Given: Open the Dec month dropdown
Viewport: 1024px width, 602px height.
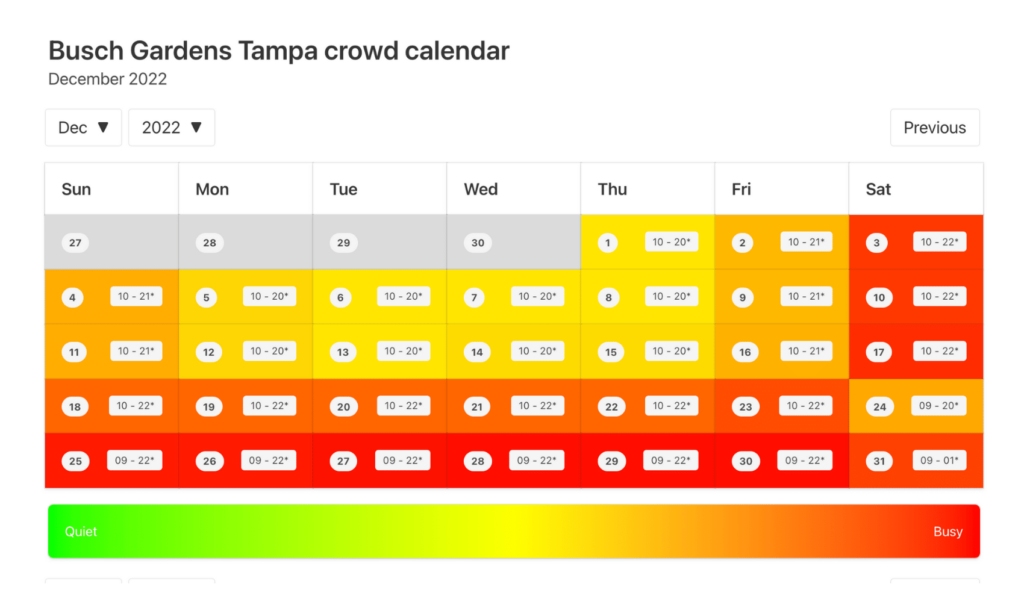Looking at the screenshot, I should point(83,128).
